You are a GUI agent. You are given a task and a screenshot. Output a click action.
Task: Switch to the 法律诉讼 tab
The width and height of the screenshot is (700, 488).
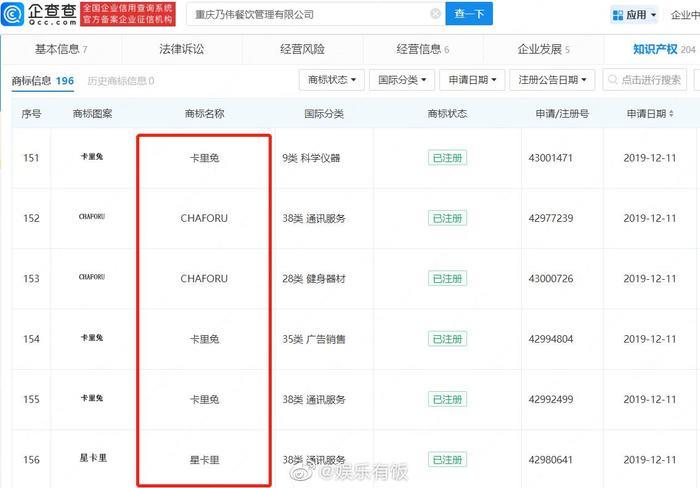(x=180, y=49)
